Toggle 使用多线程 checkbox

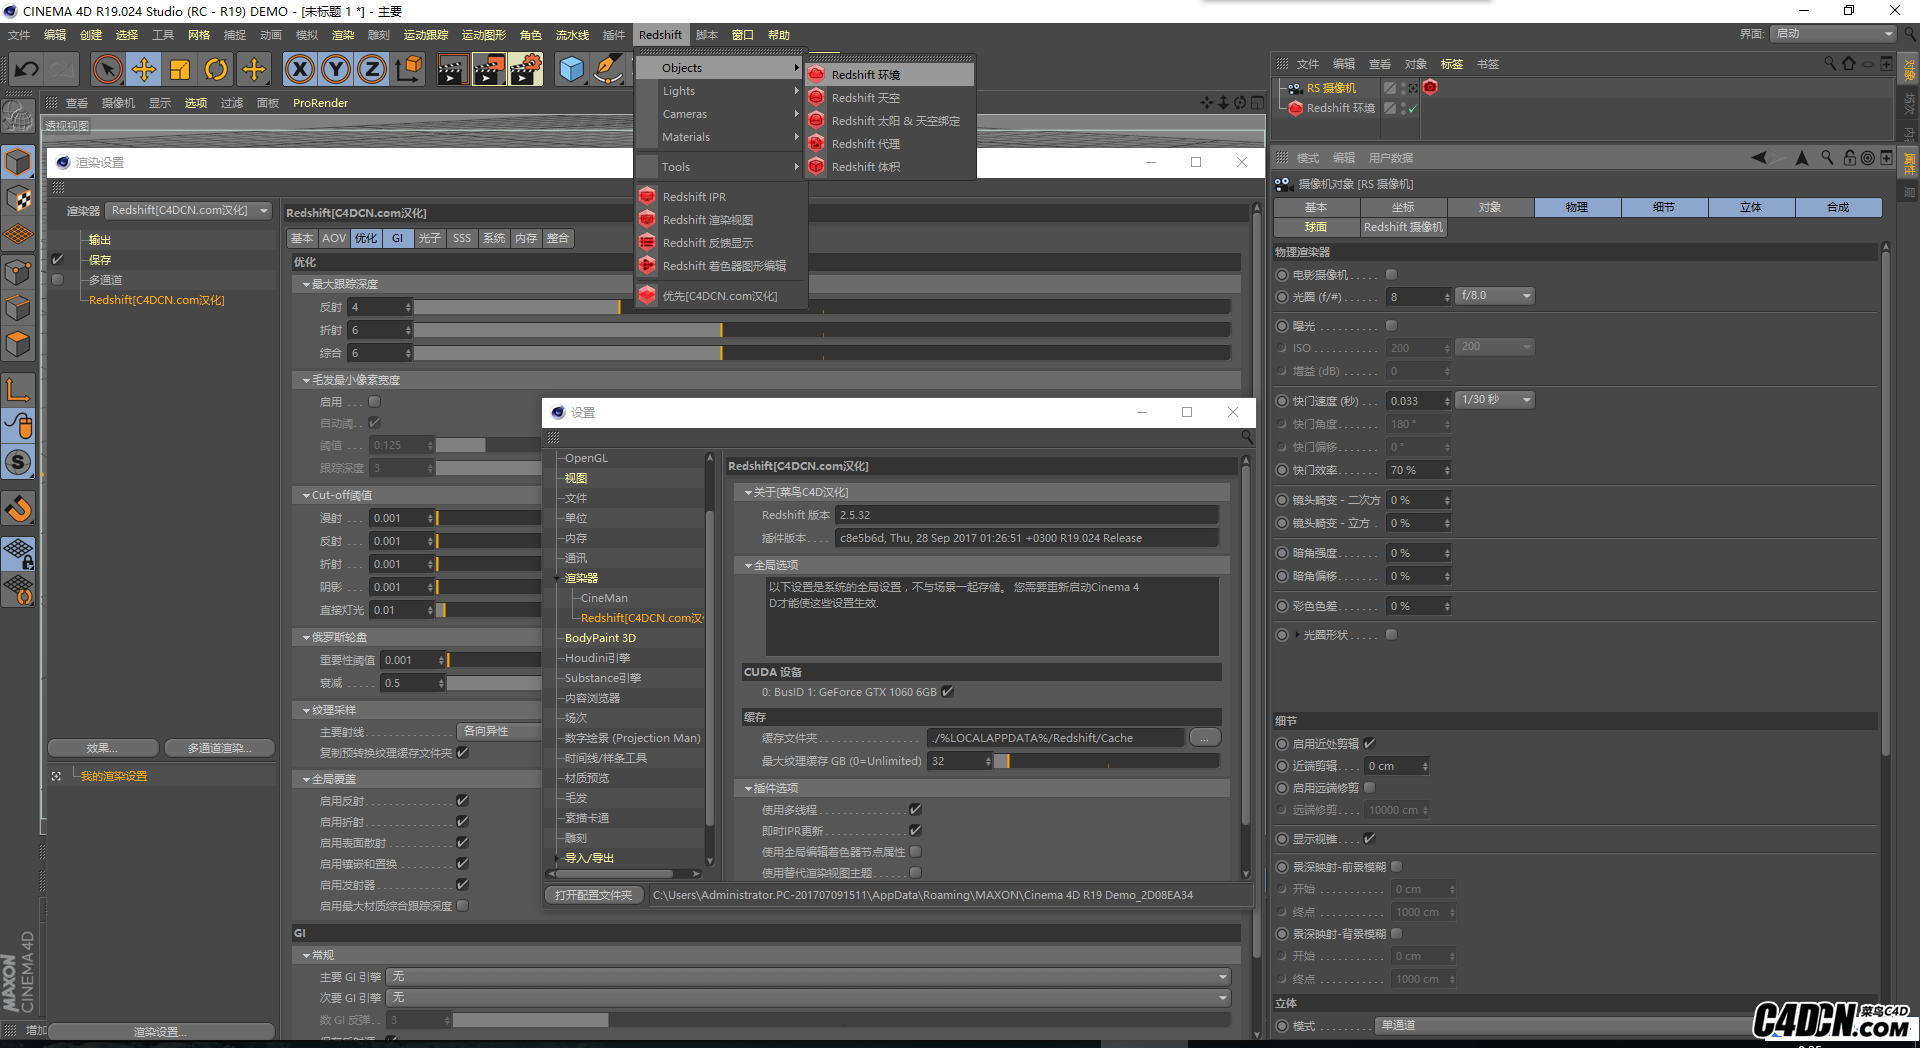[x=915, y=809]
